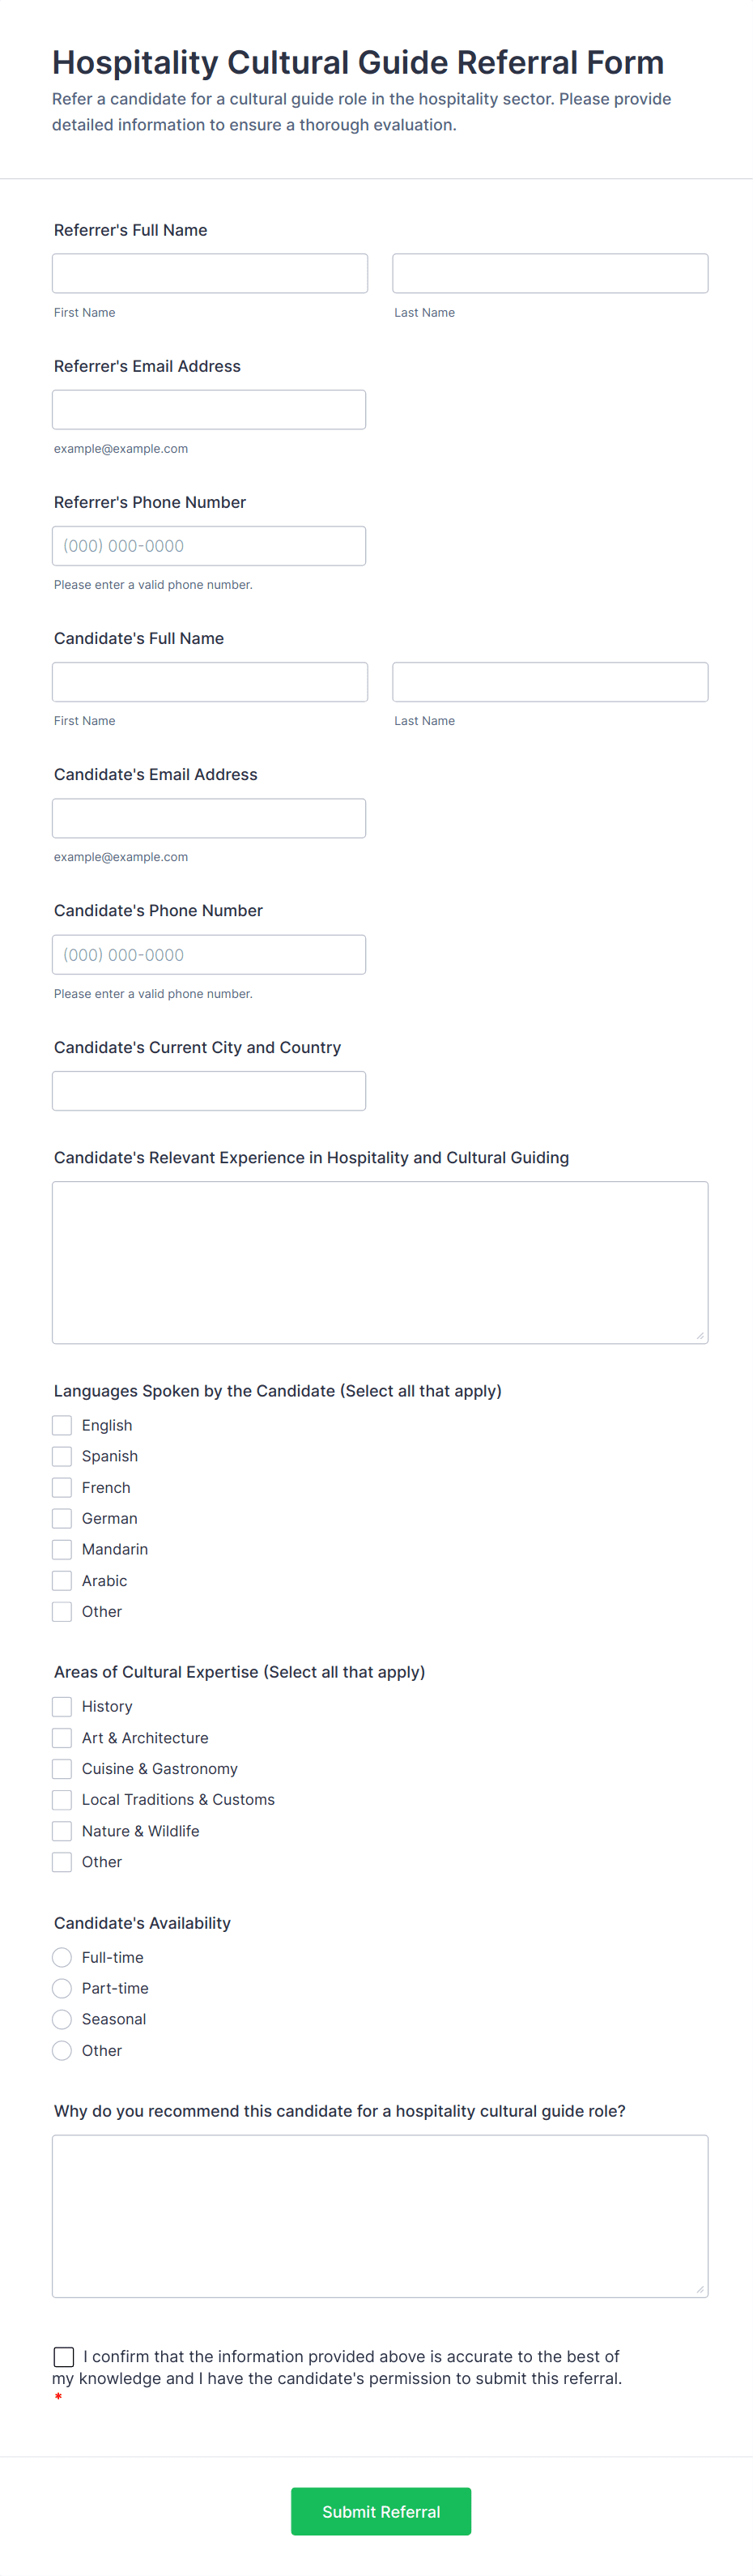Viewport: 753px width, 2576px height.
Task: Click Candidate's Current City and Country field
Action: 209,1091
